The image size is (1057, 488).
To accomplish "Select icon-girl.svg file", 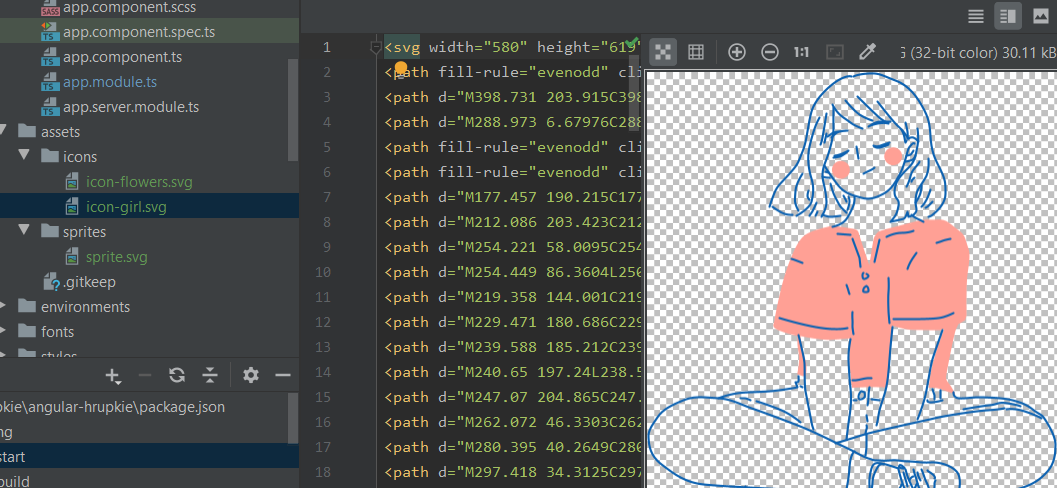I will click(126, 207).
